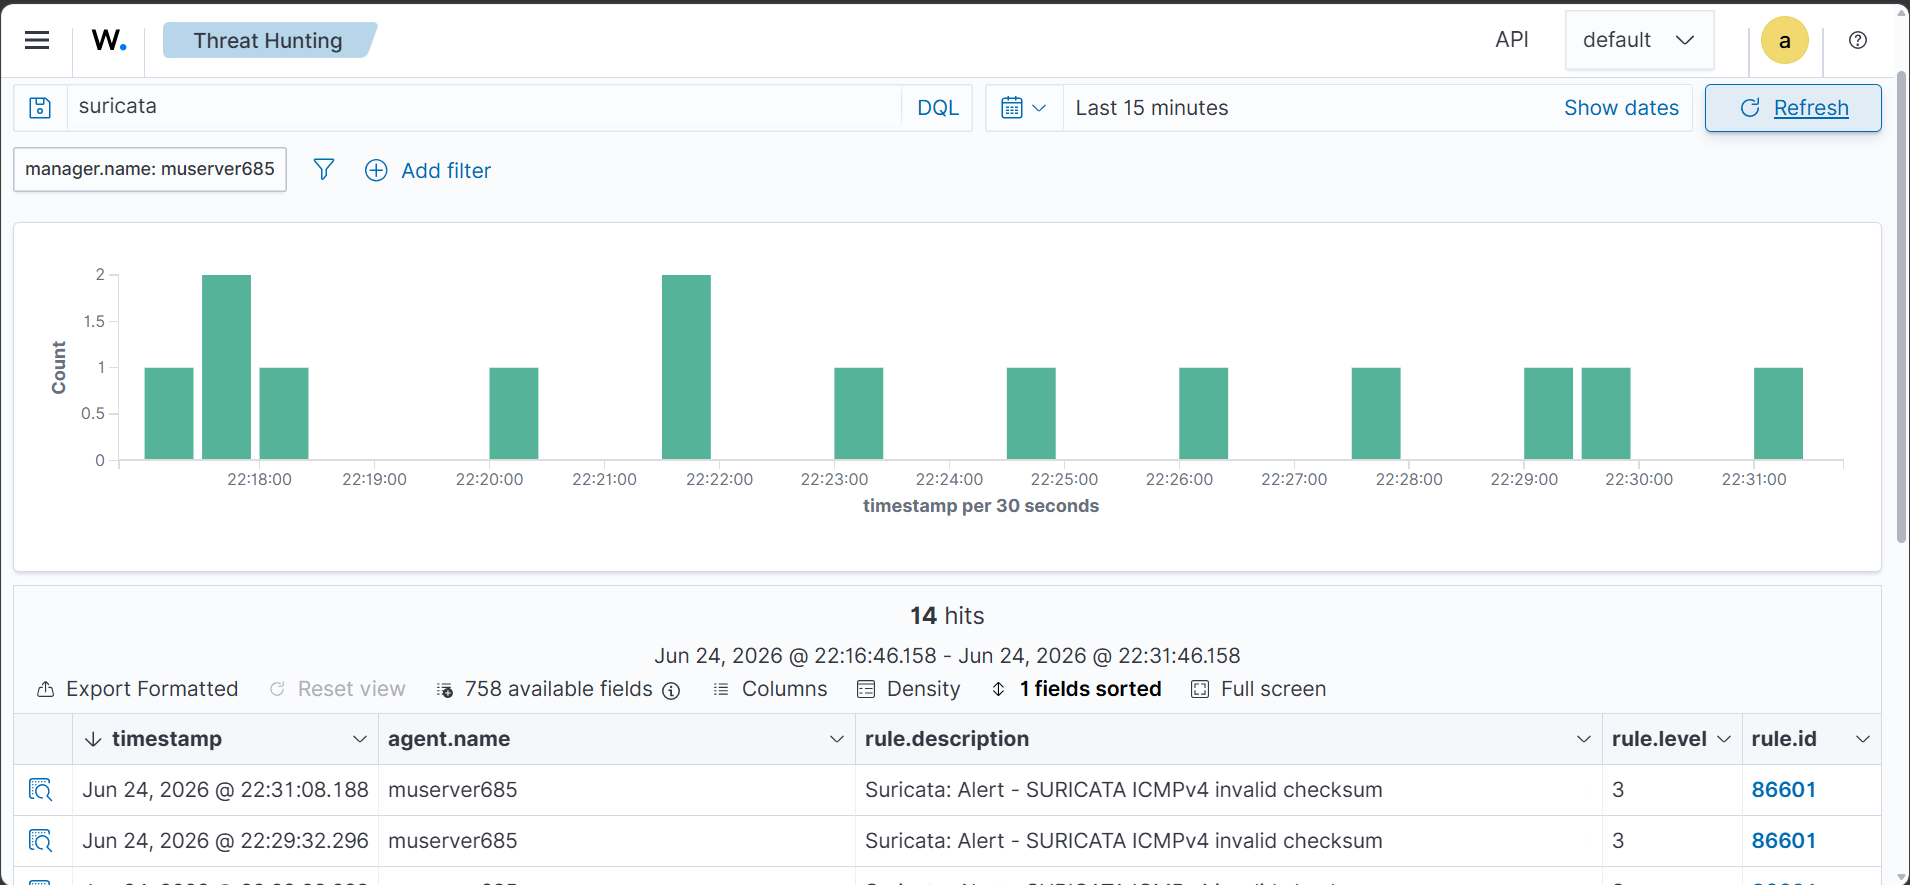Click the 758 available fields button

coord(547,689)
